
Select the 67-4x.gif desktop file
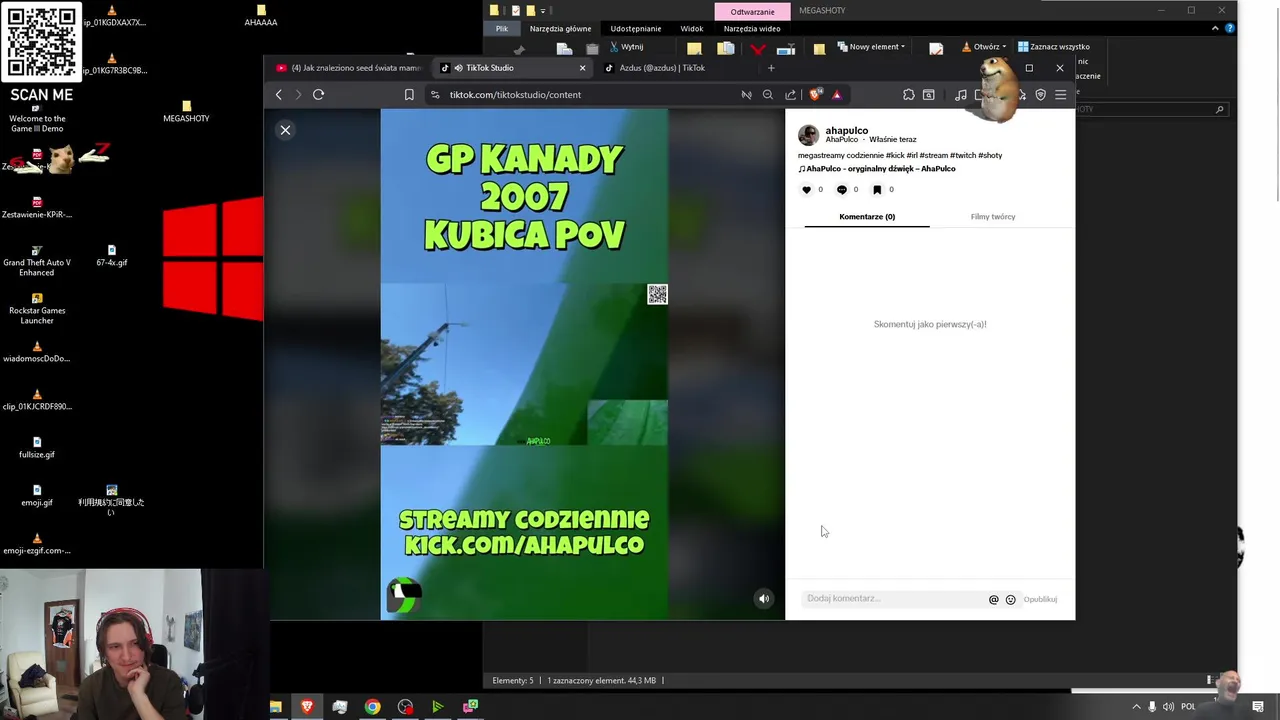[112, 256]
